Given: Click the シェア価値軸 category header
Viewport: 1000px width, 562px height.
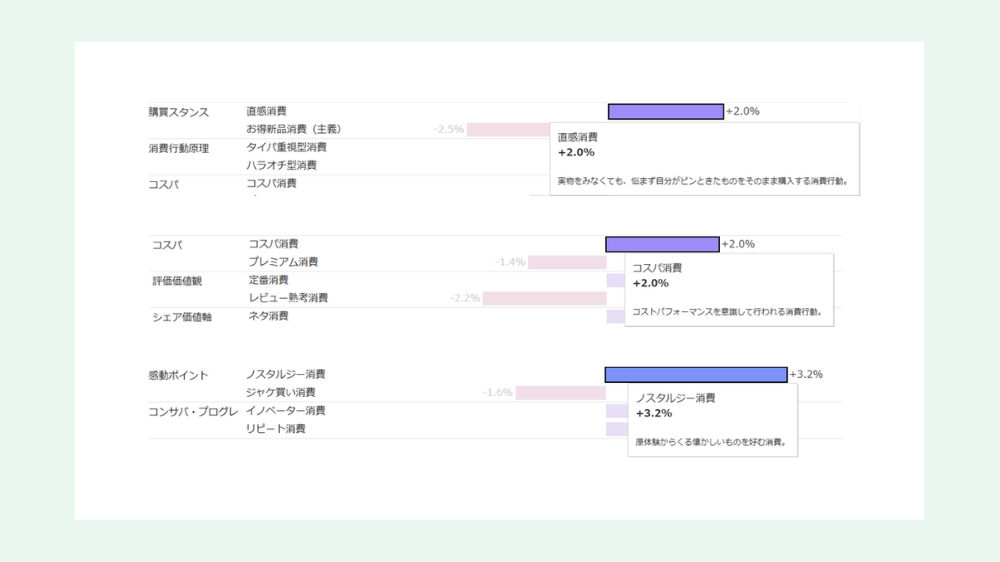Looking at the screenshot, I should pos(182,317).
